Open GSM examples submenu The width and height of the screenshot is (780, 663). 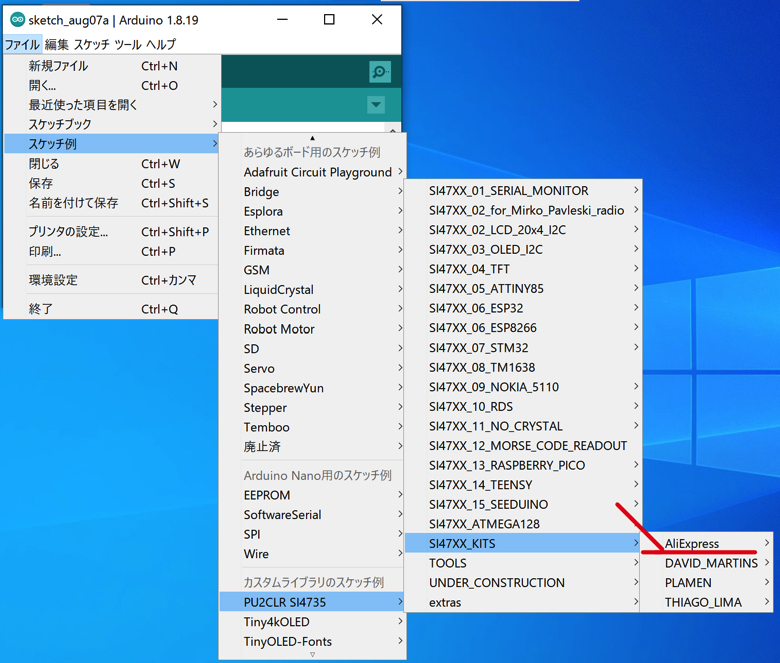[x=312, y=270]
